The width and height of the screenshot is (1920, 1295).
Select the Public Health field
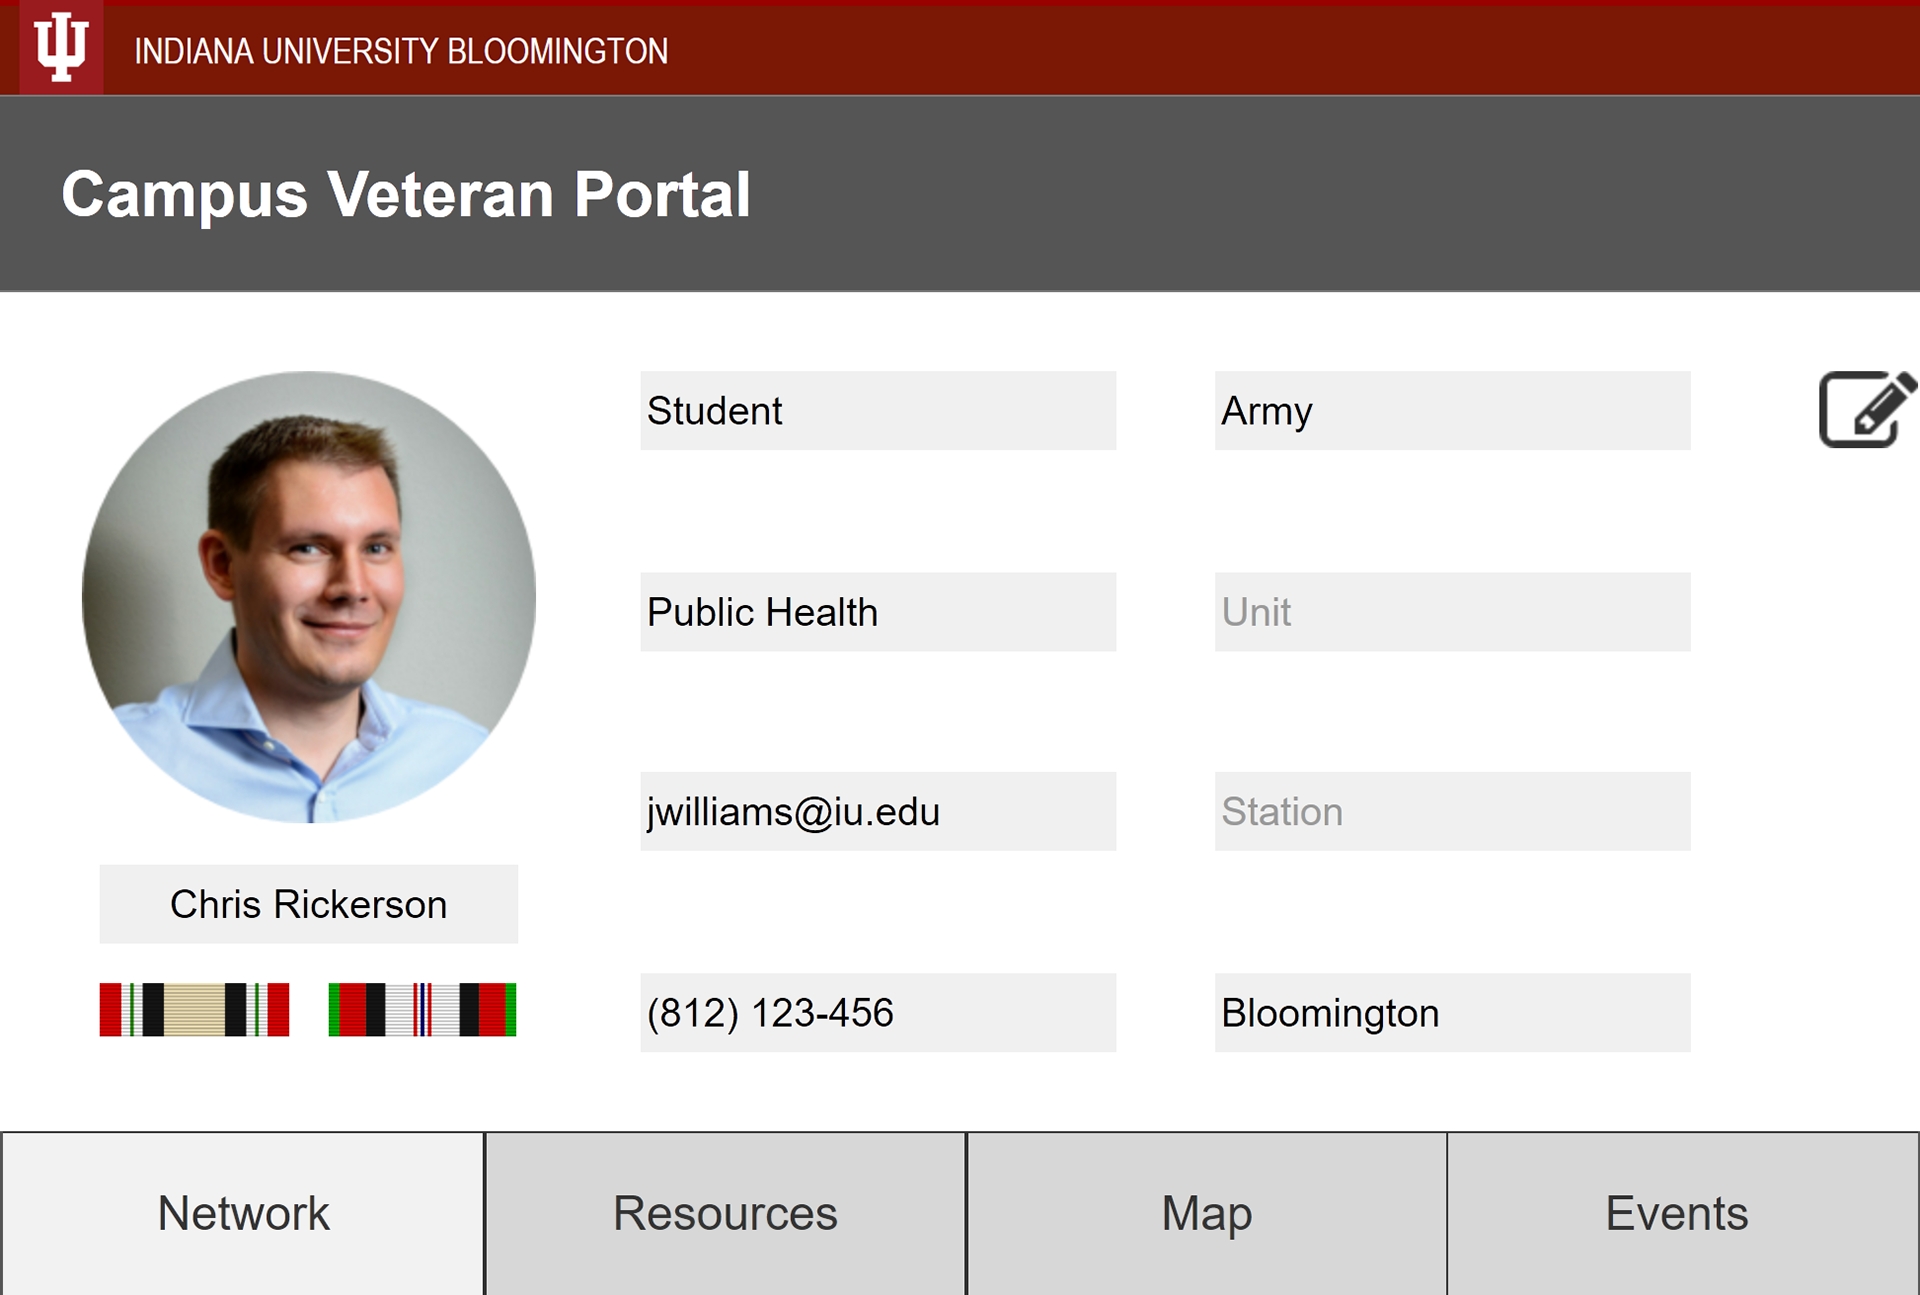click(878, 612)
